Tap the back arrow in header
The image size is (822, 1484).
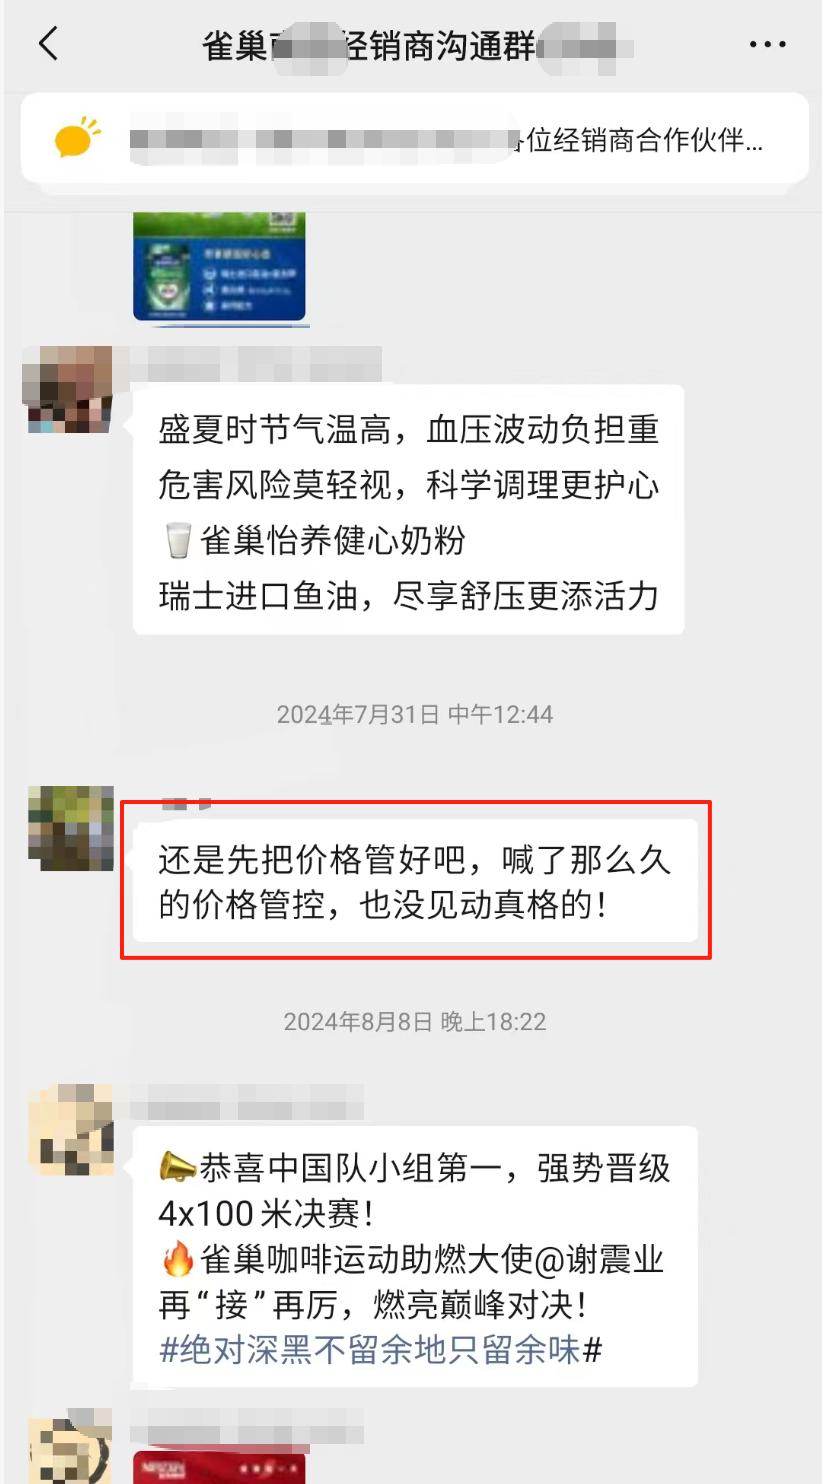pyautogui.click(x=47, y=44)
